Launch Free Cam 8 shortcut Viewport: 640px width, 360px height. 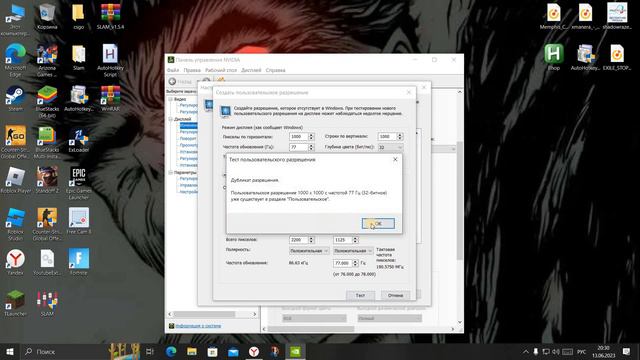click(78, 221)
